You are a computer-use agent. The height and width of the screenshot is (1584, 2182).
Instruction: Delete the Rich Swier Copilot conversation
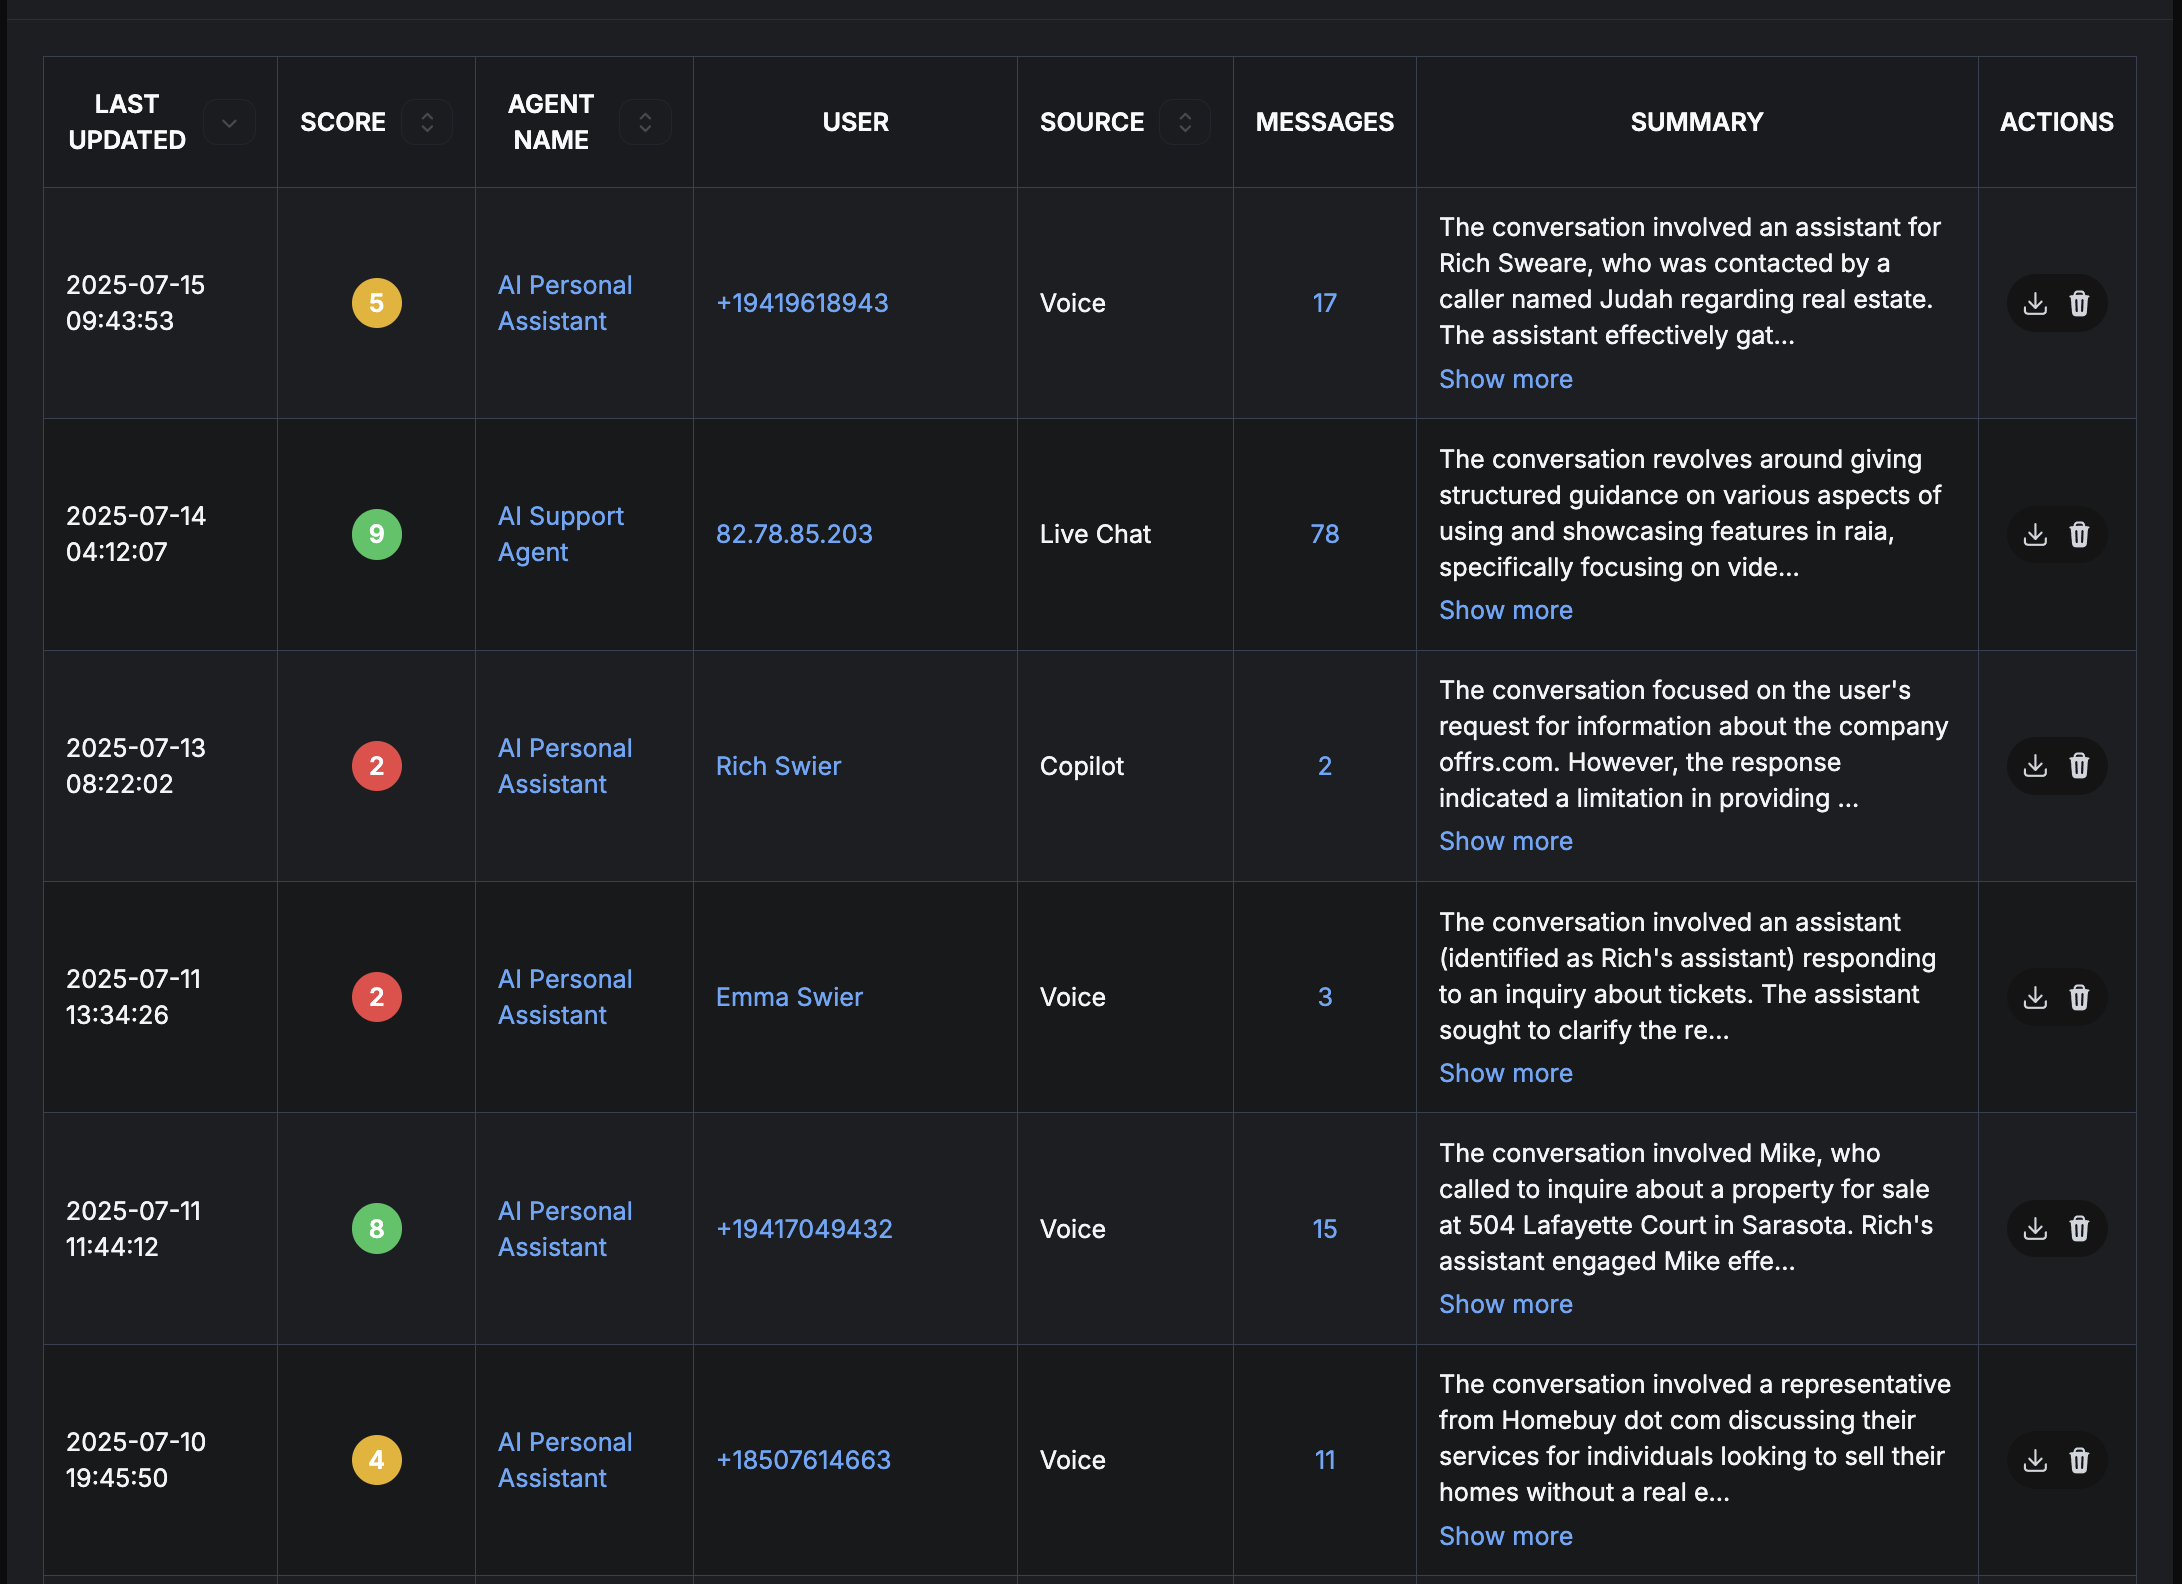pyautogui.click(x=2079, y=766)
